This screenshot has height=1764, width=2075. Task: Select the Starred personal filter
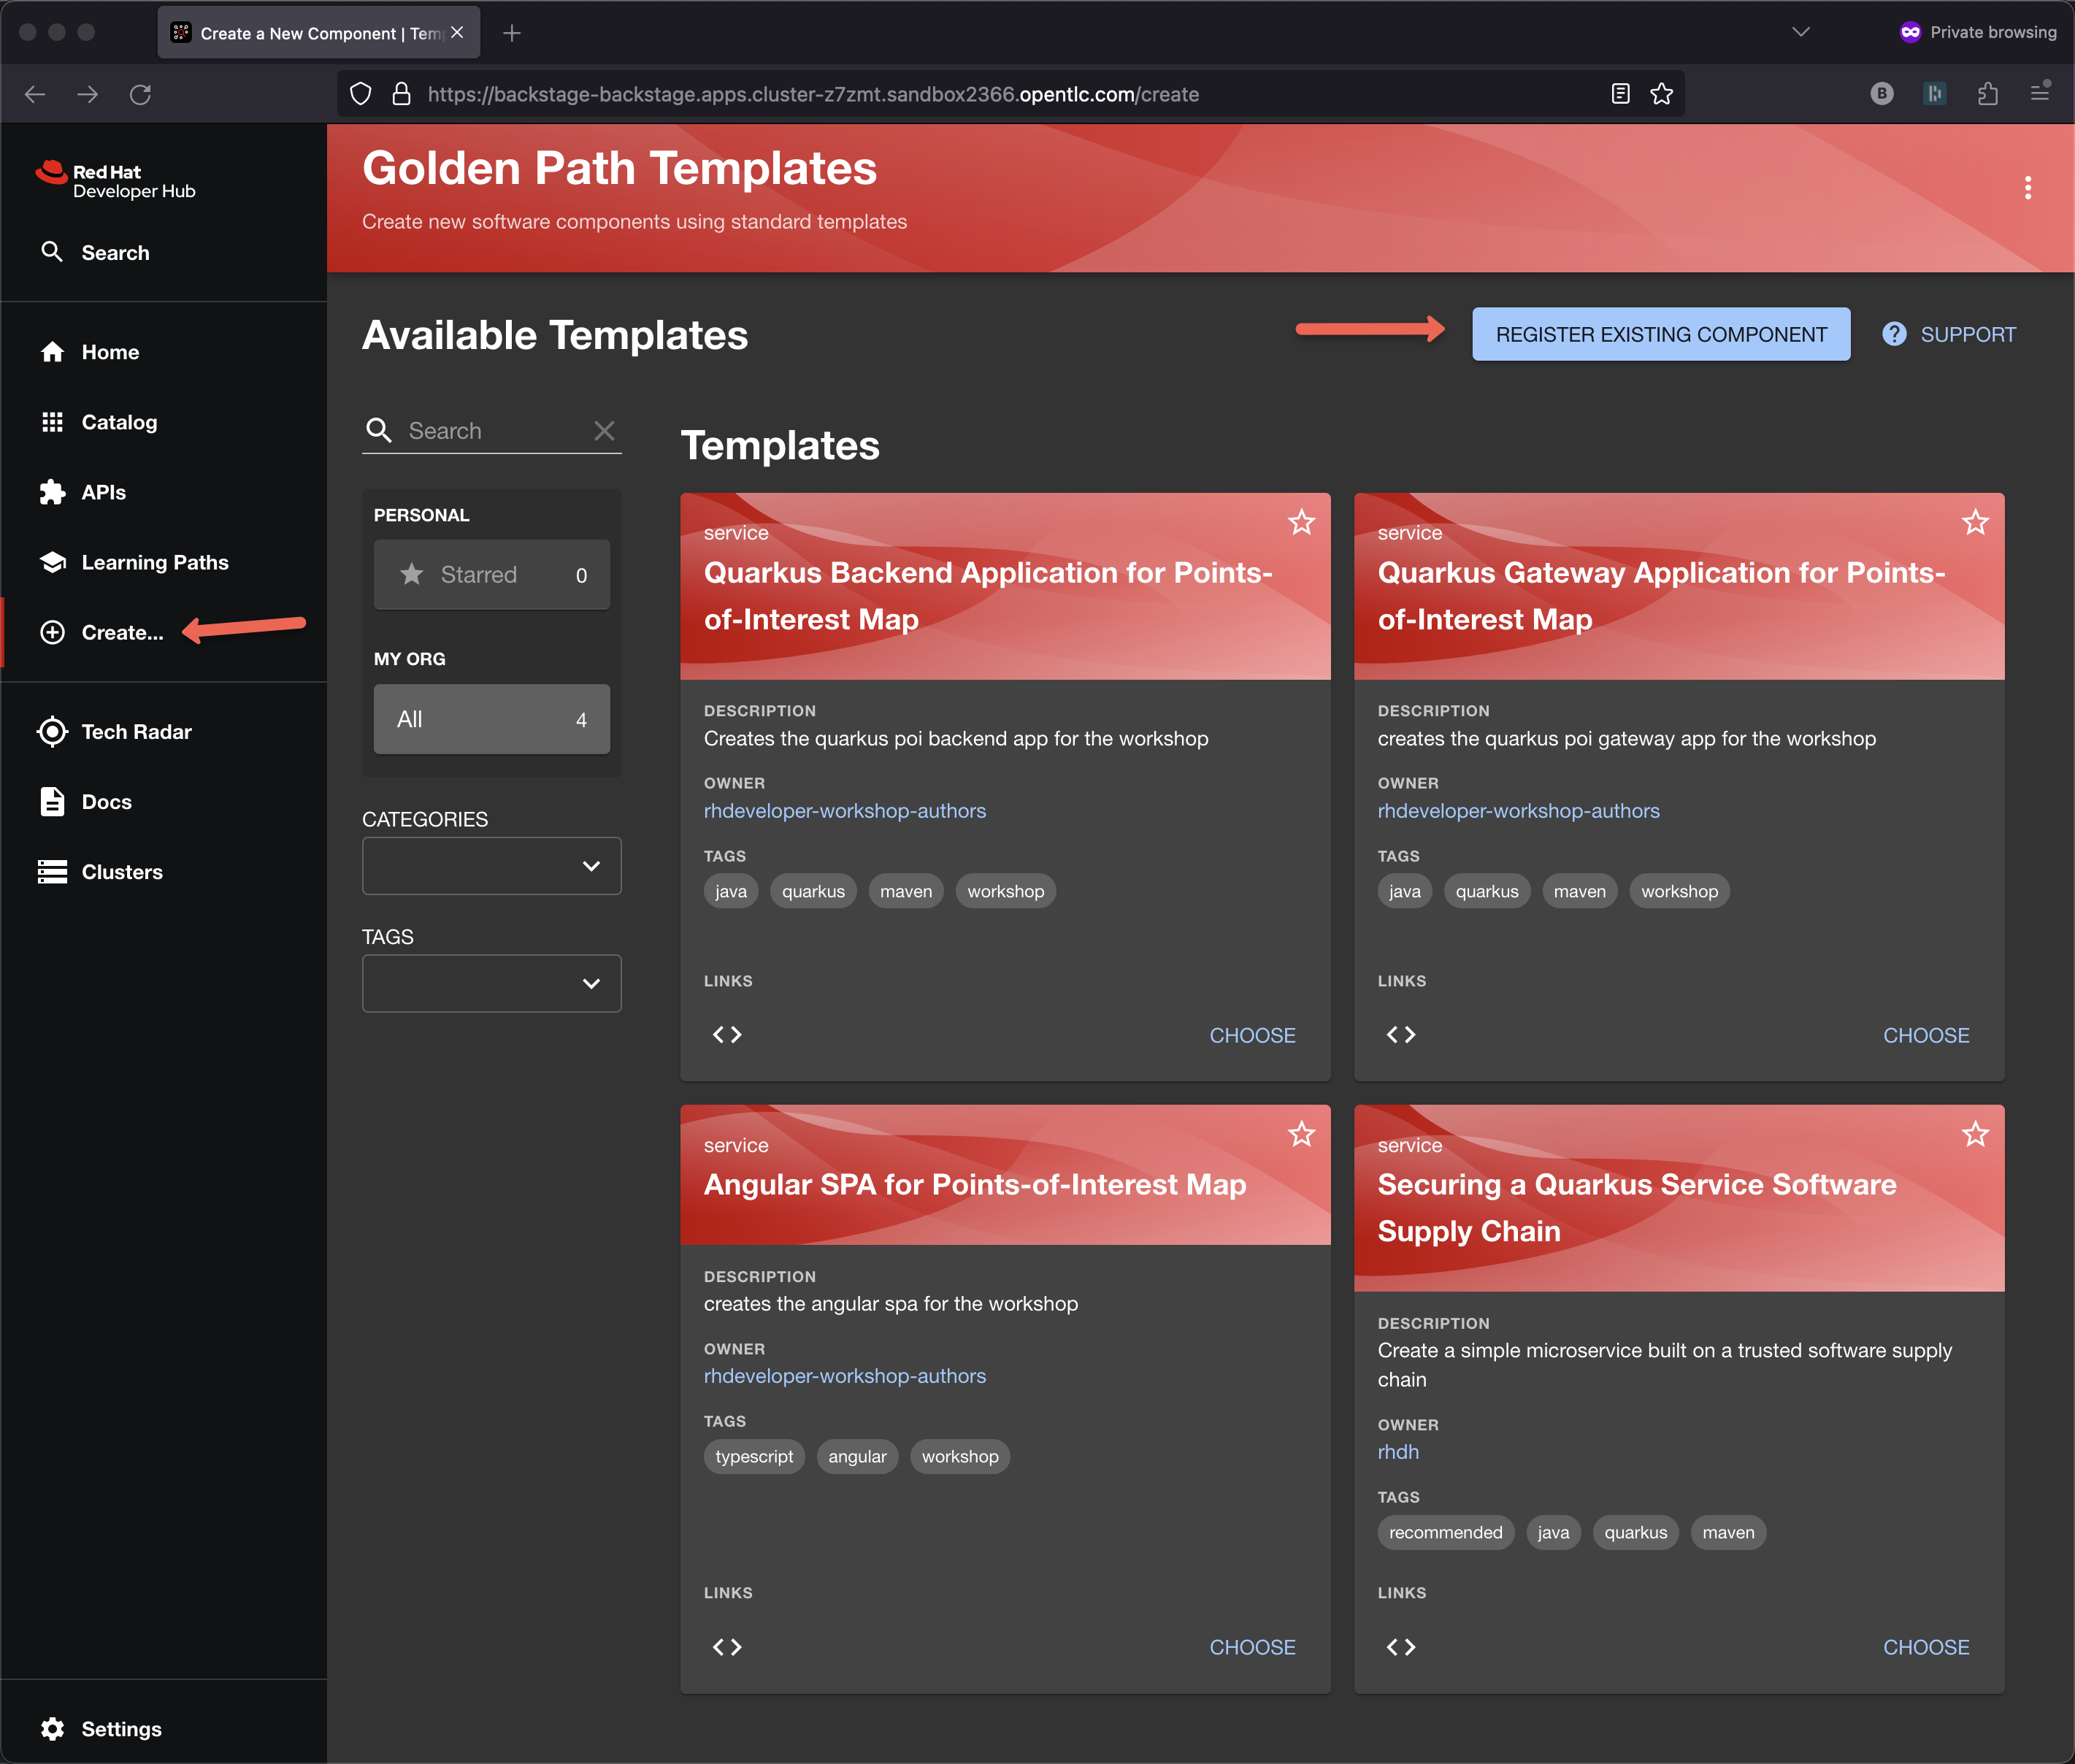coord(491,575)
